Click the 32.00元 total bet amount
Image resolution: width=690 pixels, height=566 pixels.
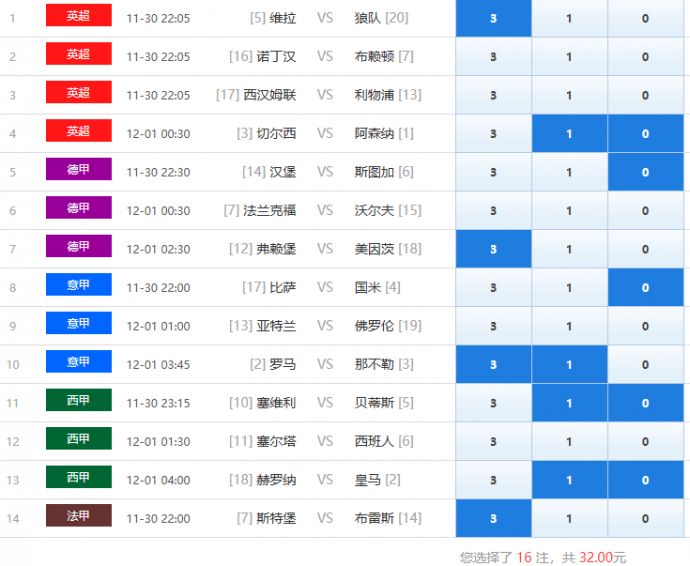[x=602, y=557]
